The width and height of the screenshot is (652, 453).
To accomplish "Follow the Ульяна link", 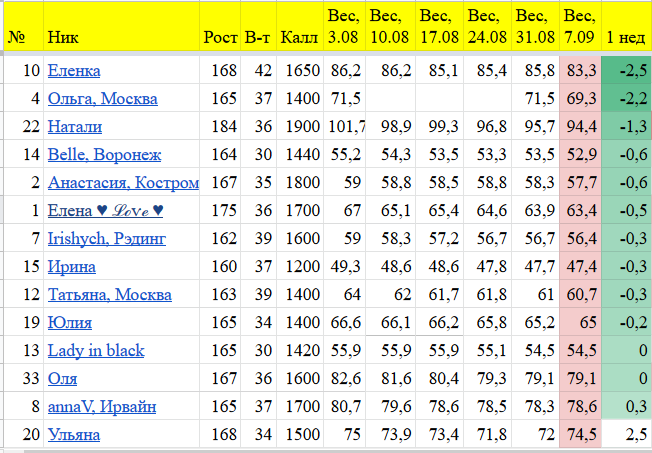I will tap(76, 435).
